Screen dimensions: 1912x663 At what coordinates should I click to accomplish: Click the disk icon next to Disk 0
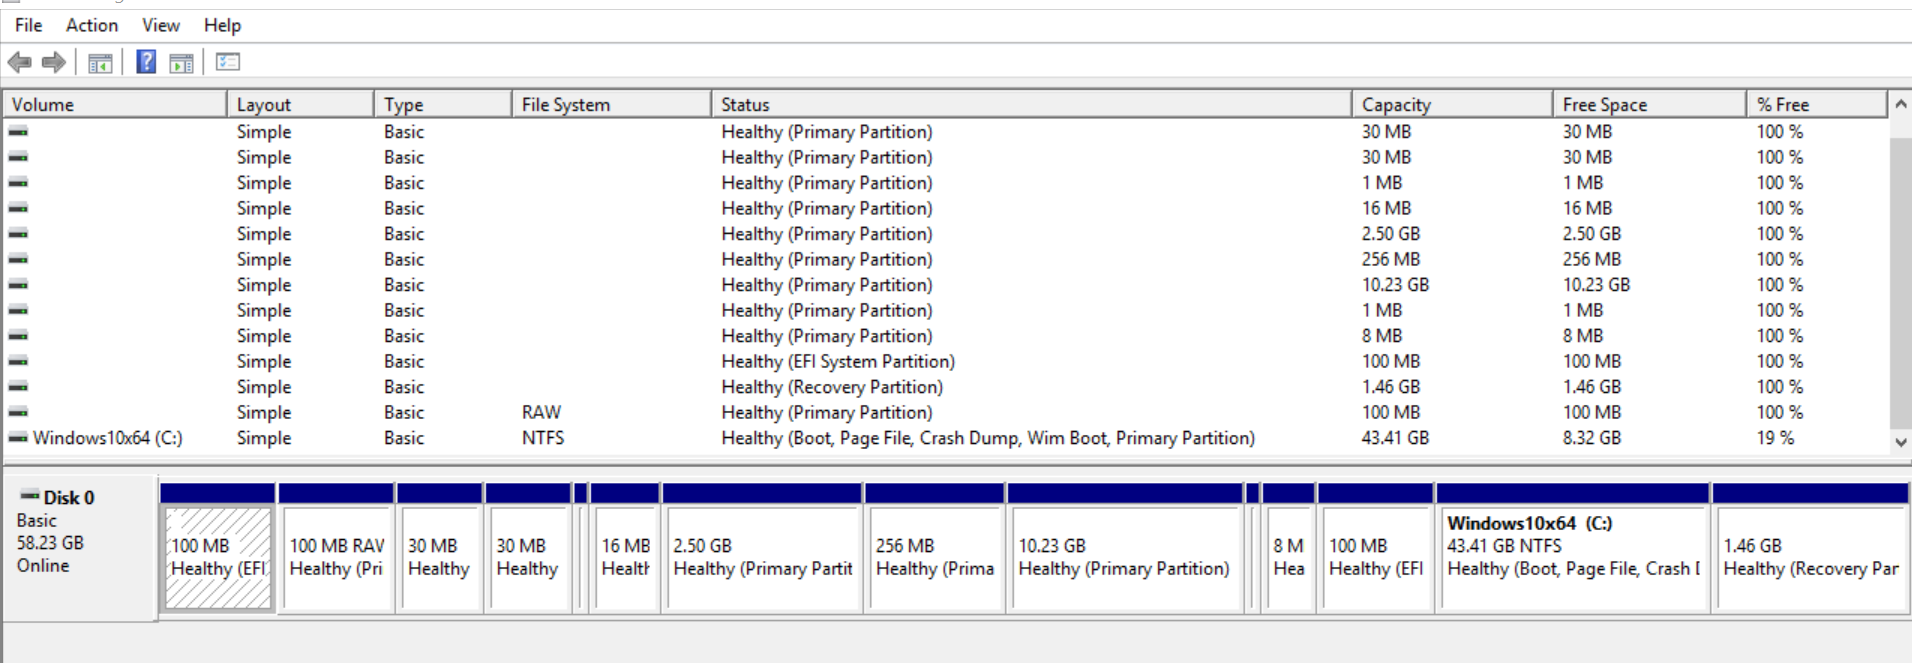coord(30,496)
